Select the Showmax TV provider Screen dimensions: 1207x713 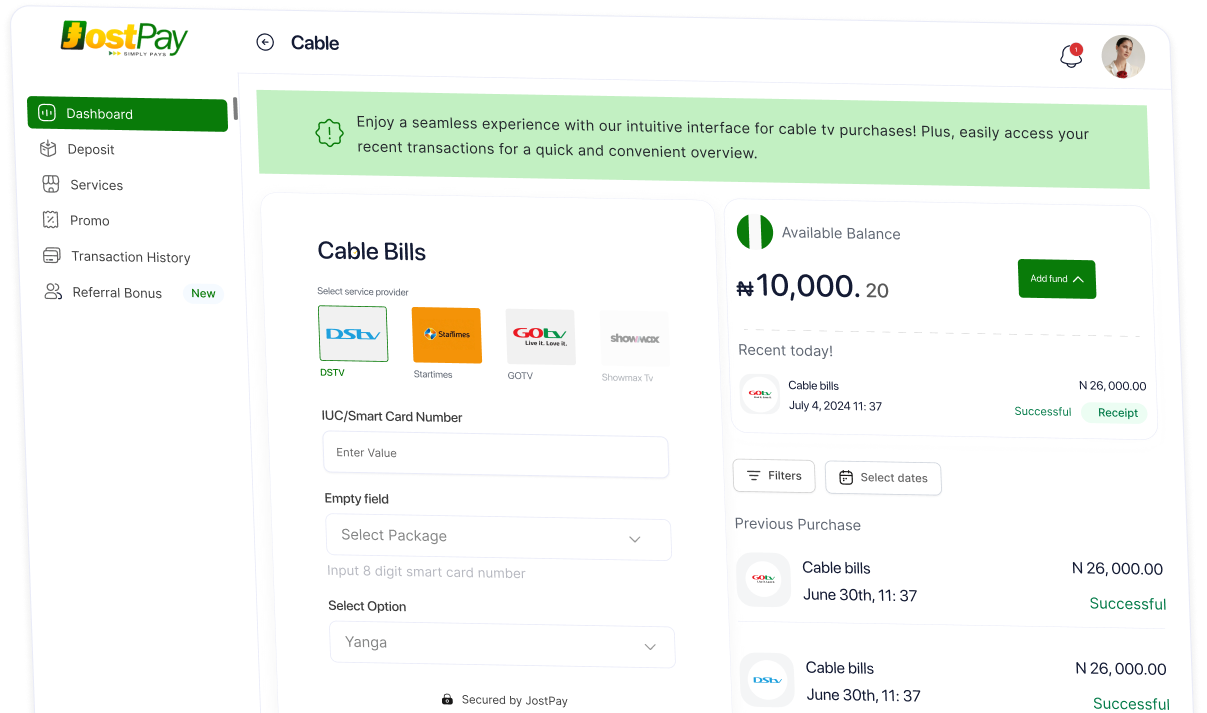coord(635,339)
